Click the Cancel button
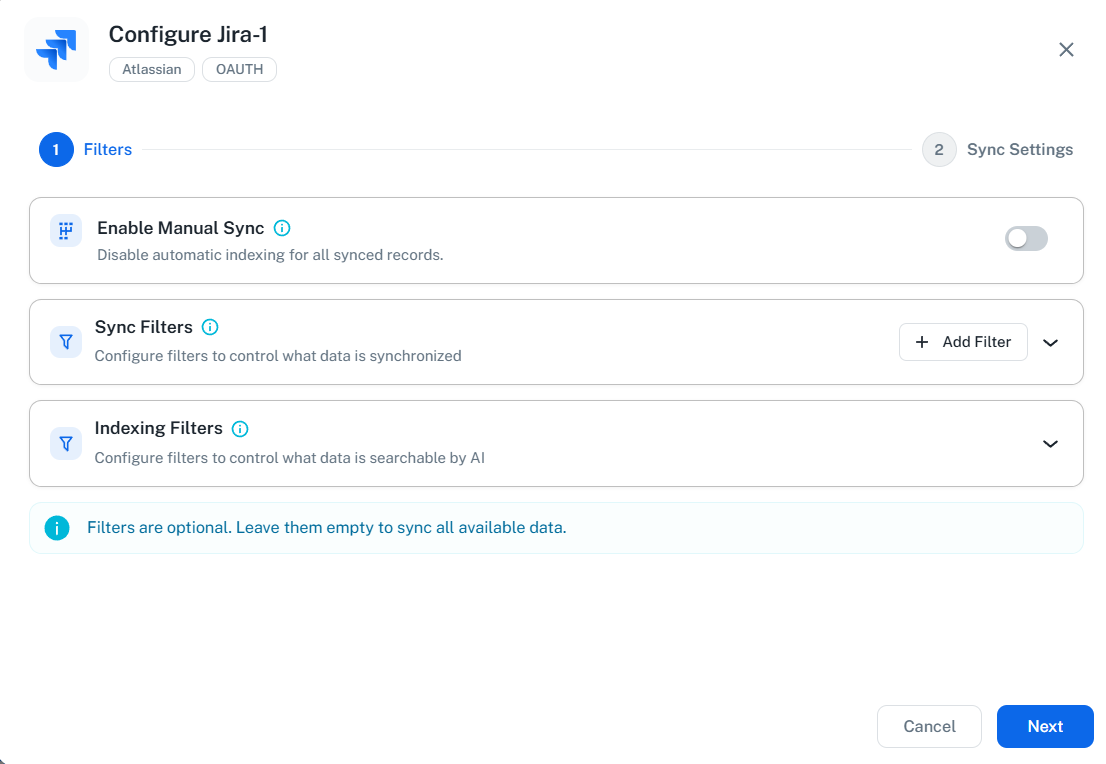Screen dimensions: 1106x764 coord(929,726)
